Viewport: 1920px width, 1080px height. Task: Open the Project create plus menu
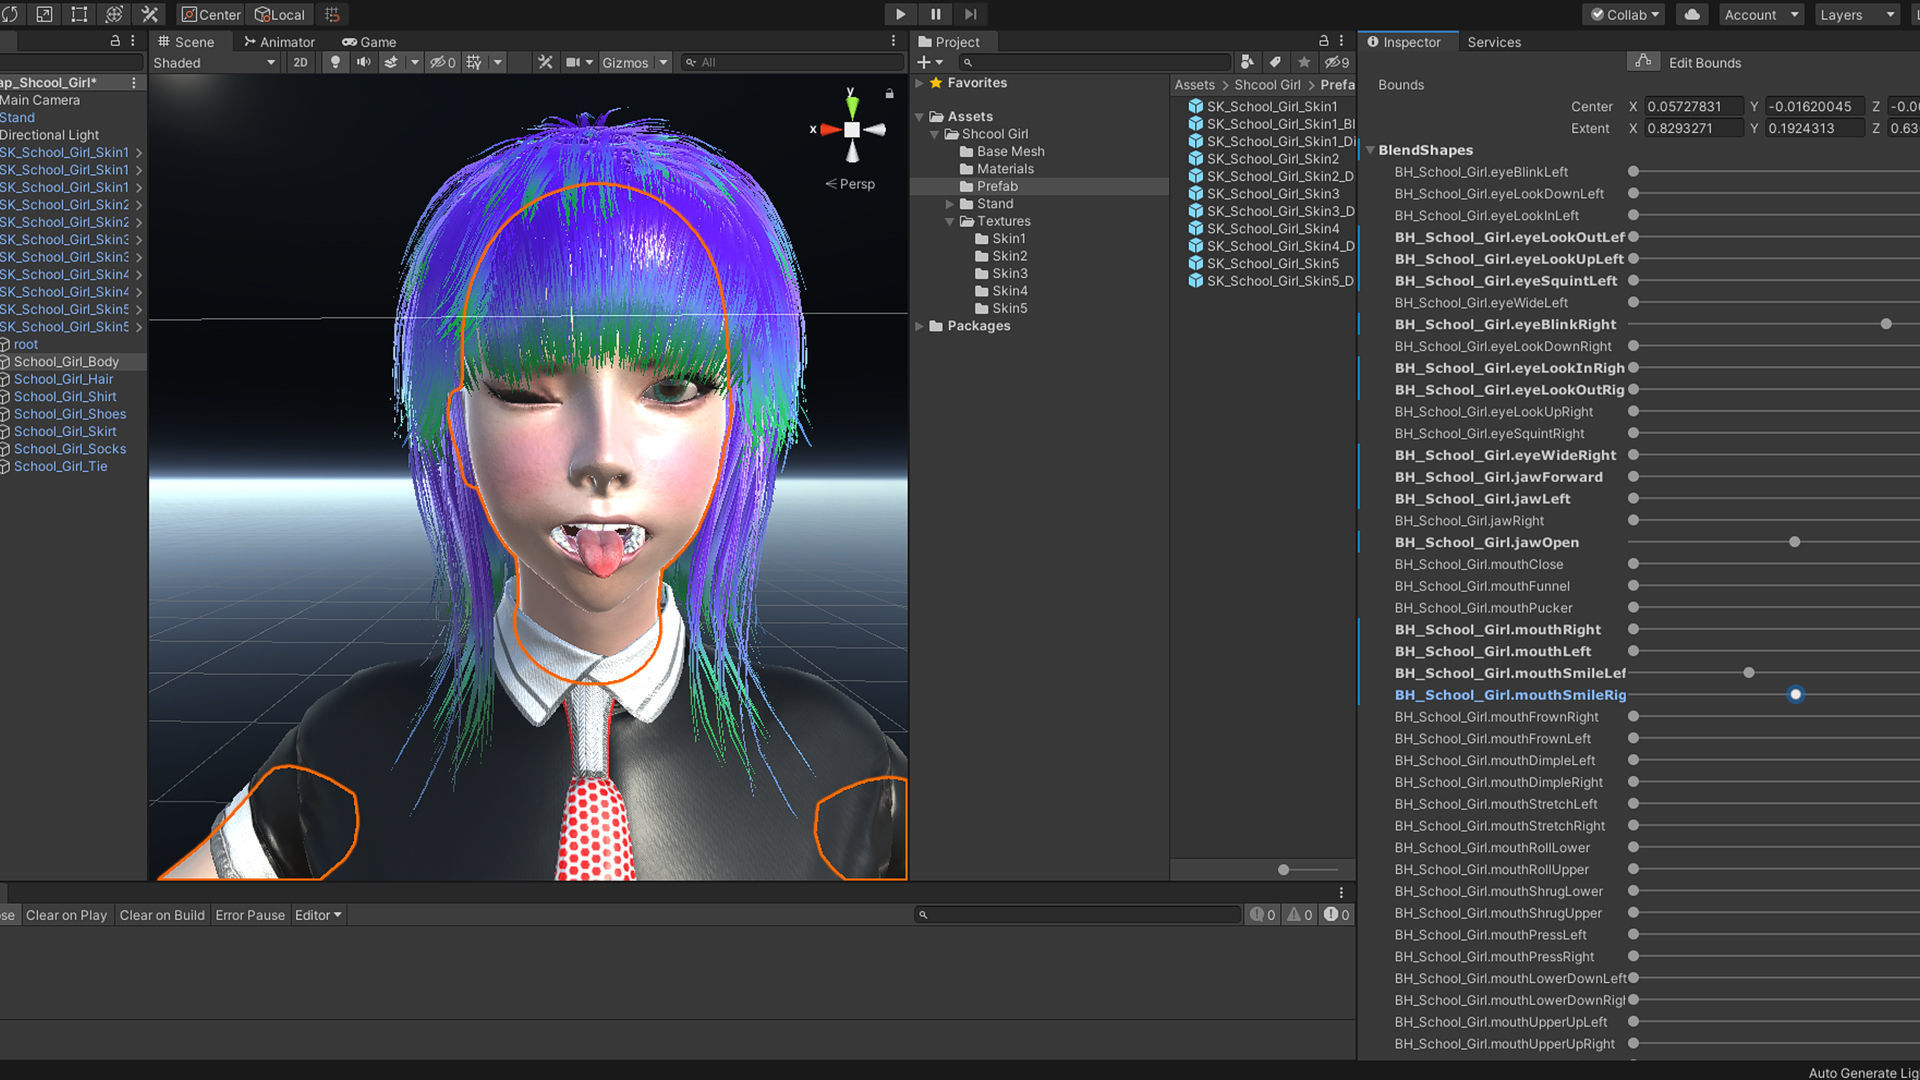click(930, 62)
